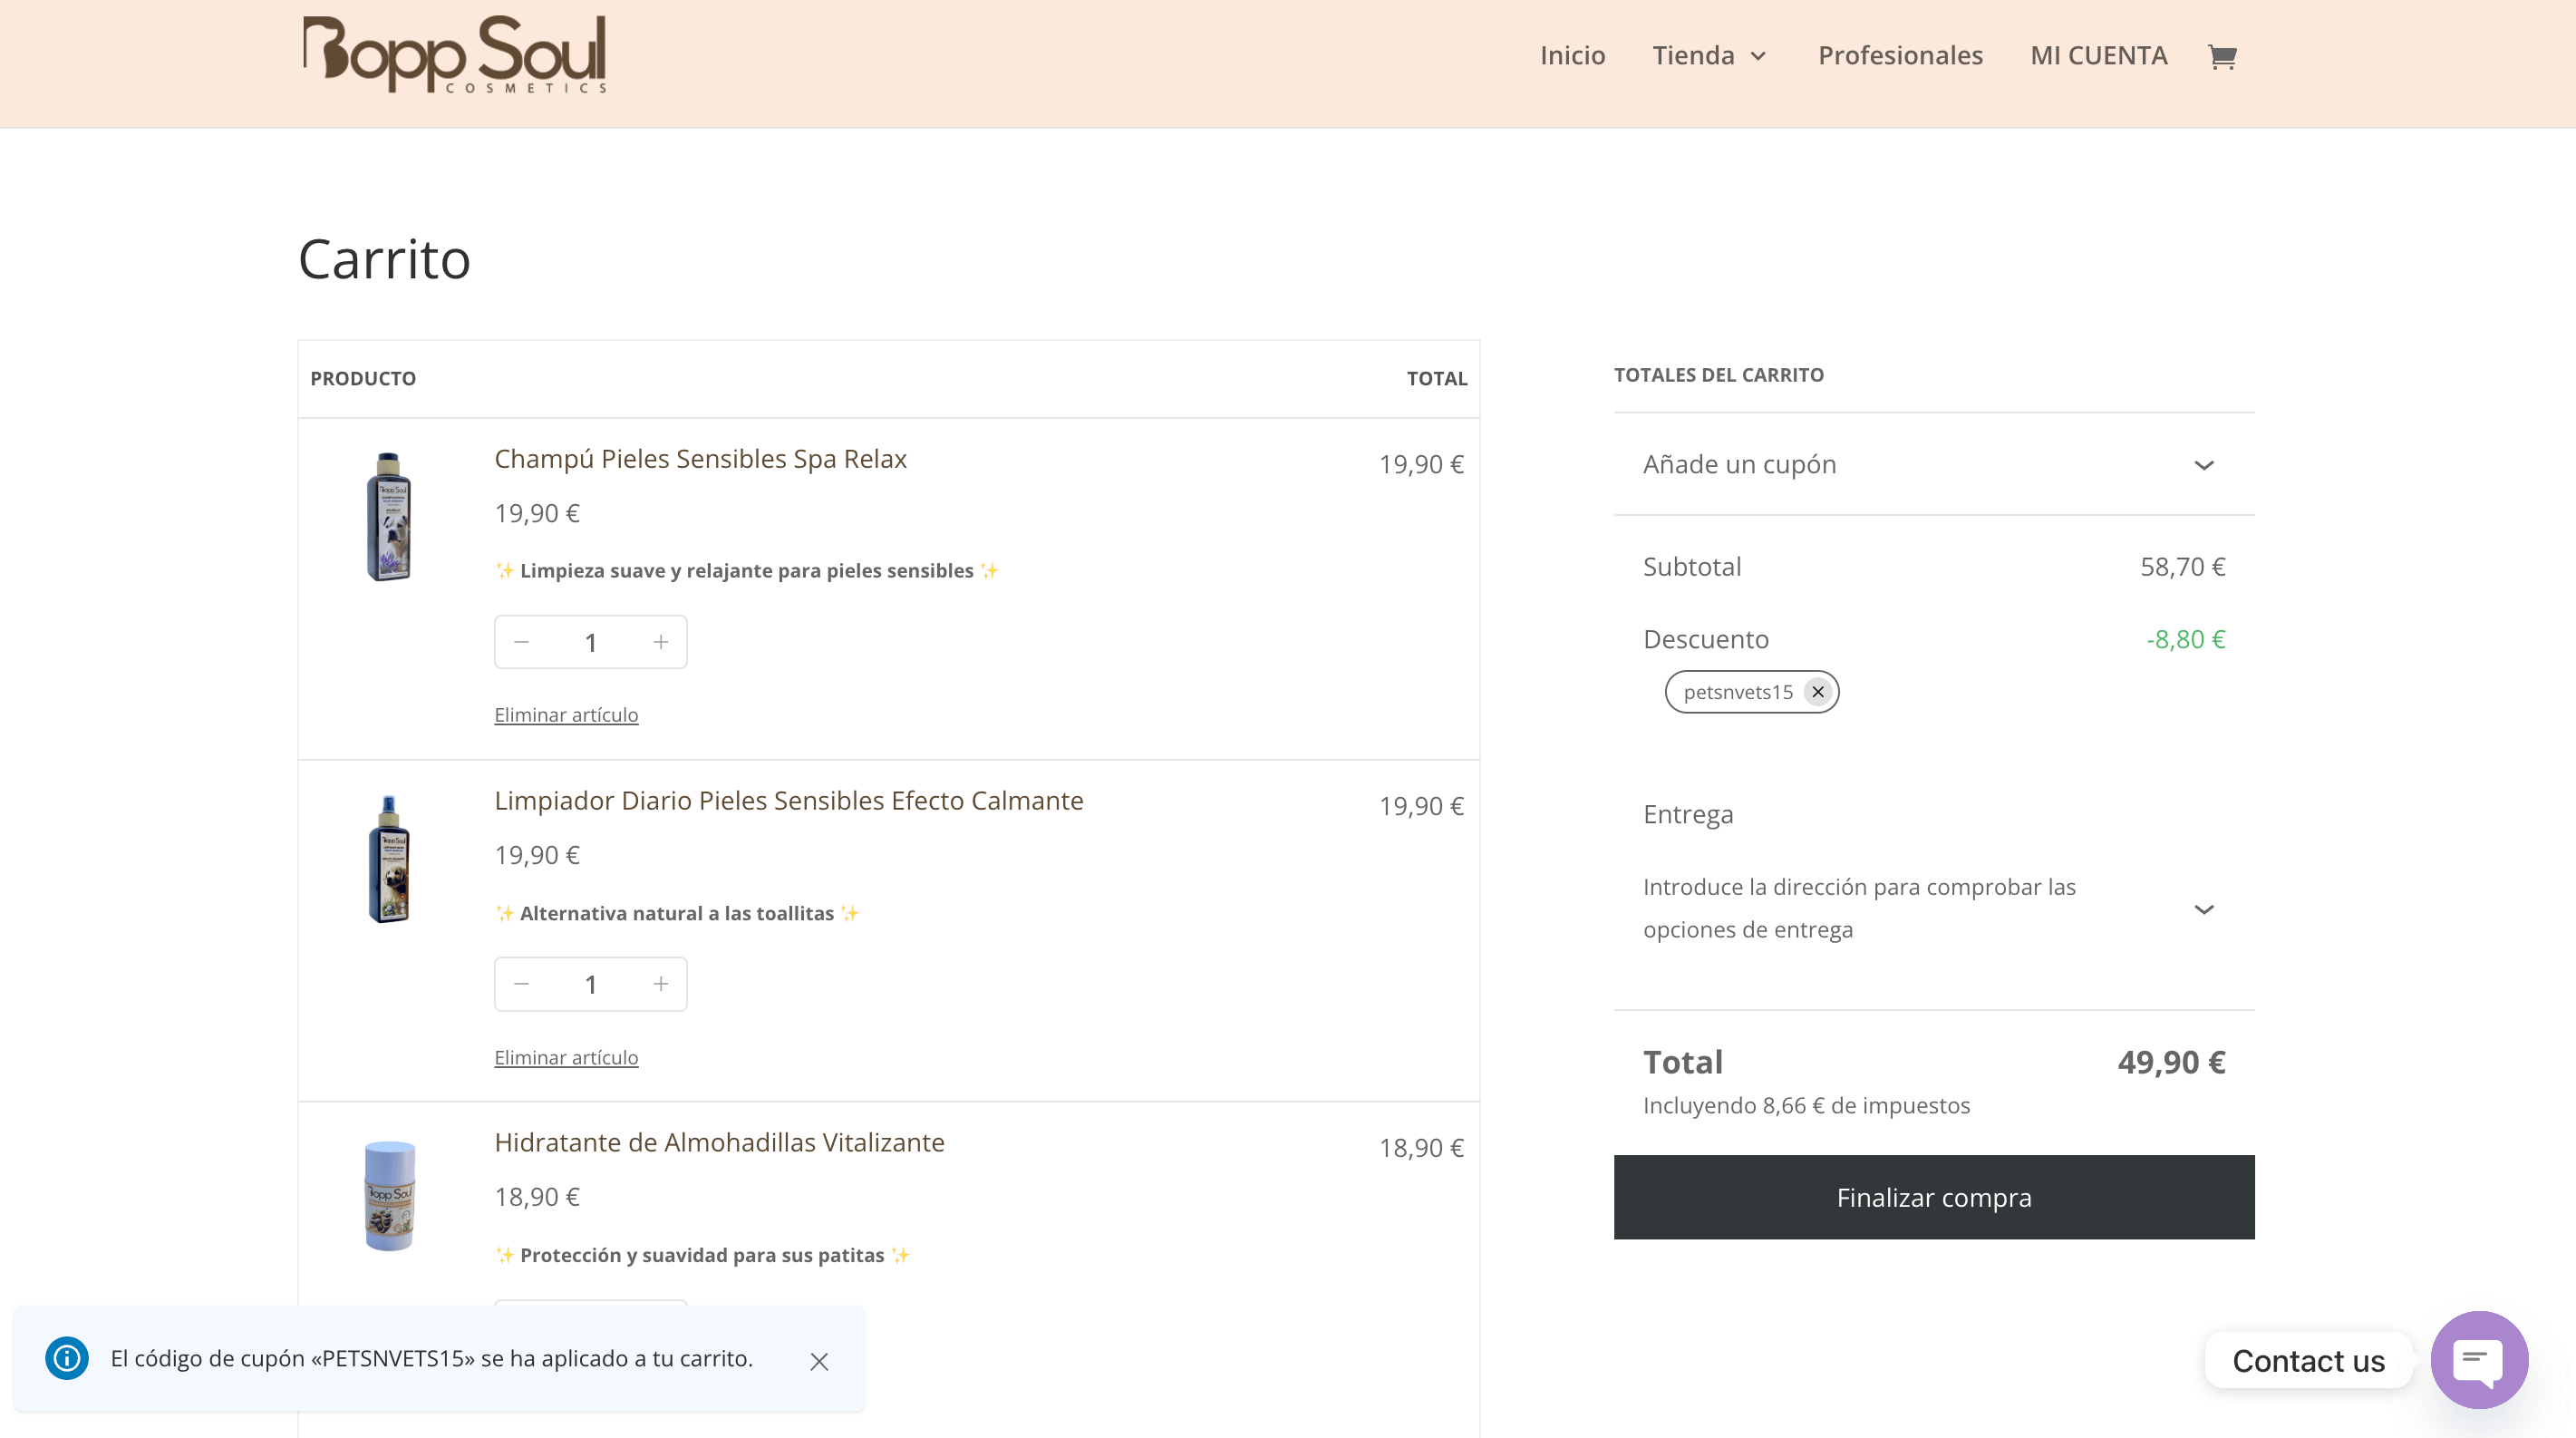This screenshot has height=1438, width=2576.
Task: Increase Champú Spa Relax quantity
Action: pyautogui.click(x=660, y=642)
